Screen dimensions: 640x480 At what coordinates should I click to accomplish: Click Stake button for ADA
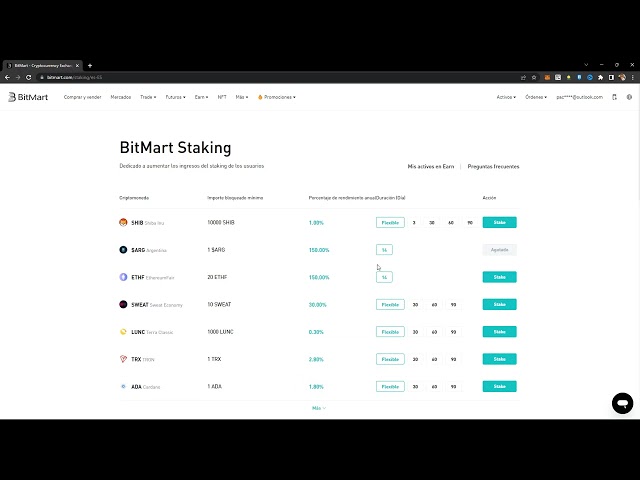500,387
